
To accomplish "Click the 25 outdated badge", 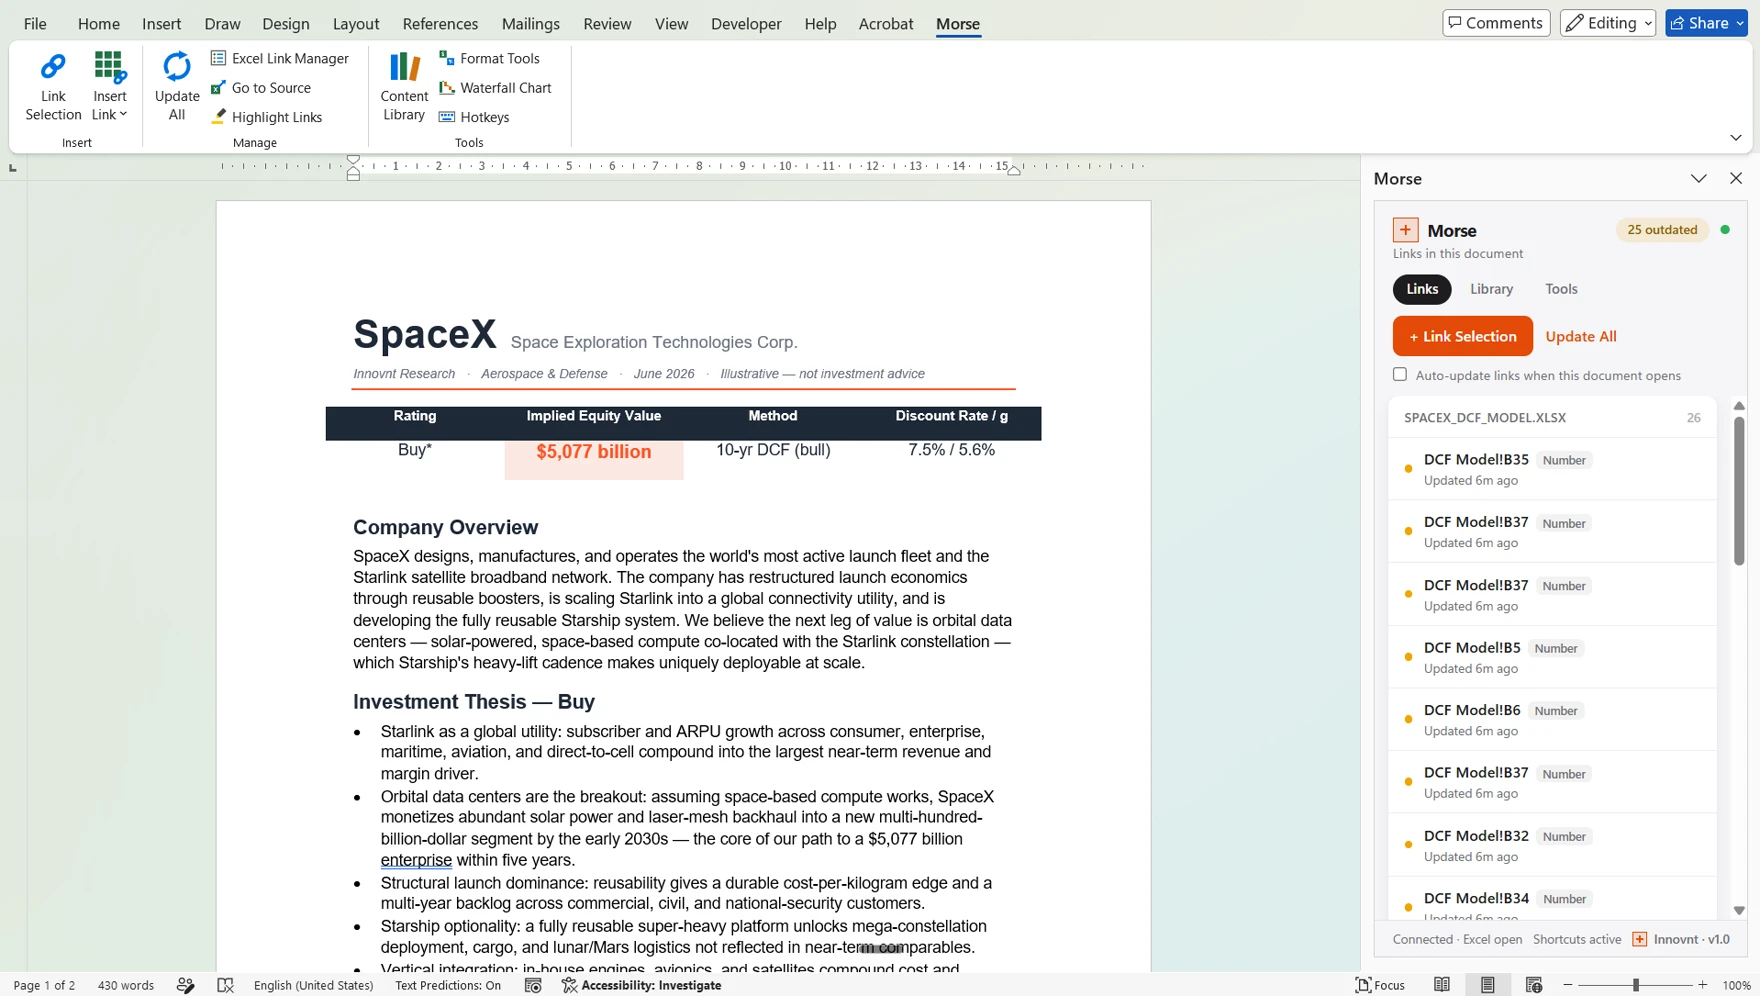I will [x=1662, y=230].
